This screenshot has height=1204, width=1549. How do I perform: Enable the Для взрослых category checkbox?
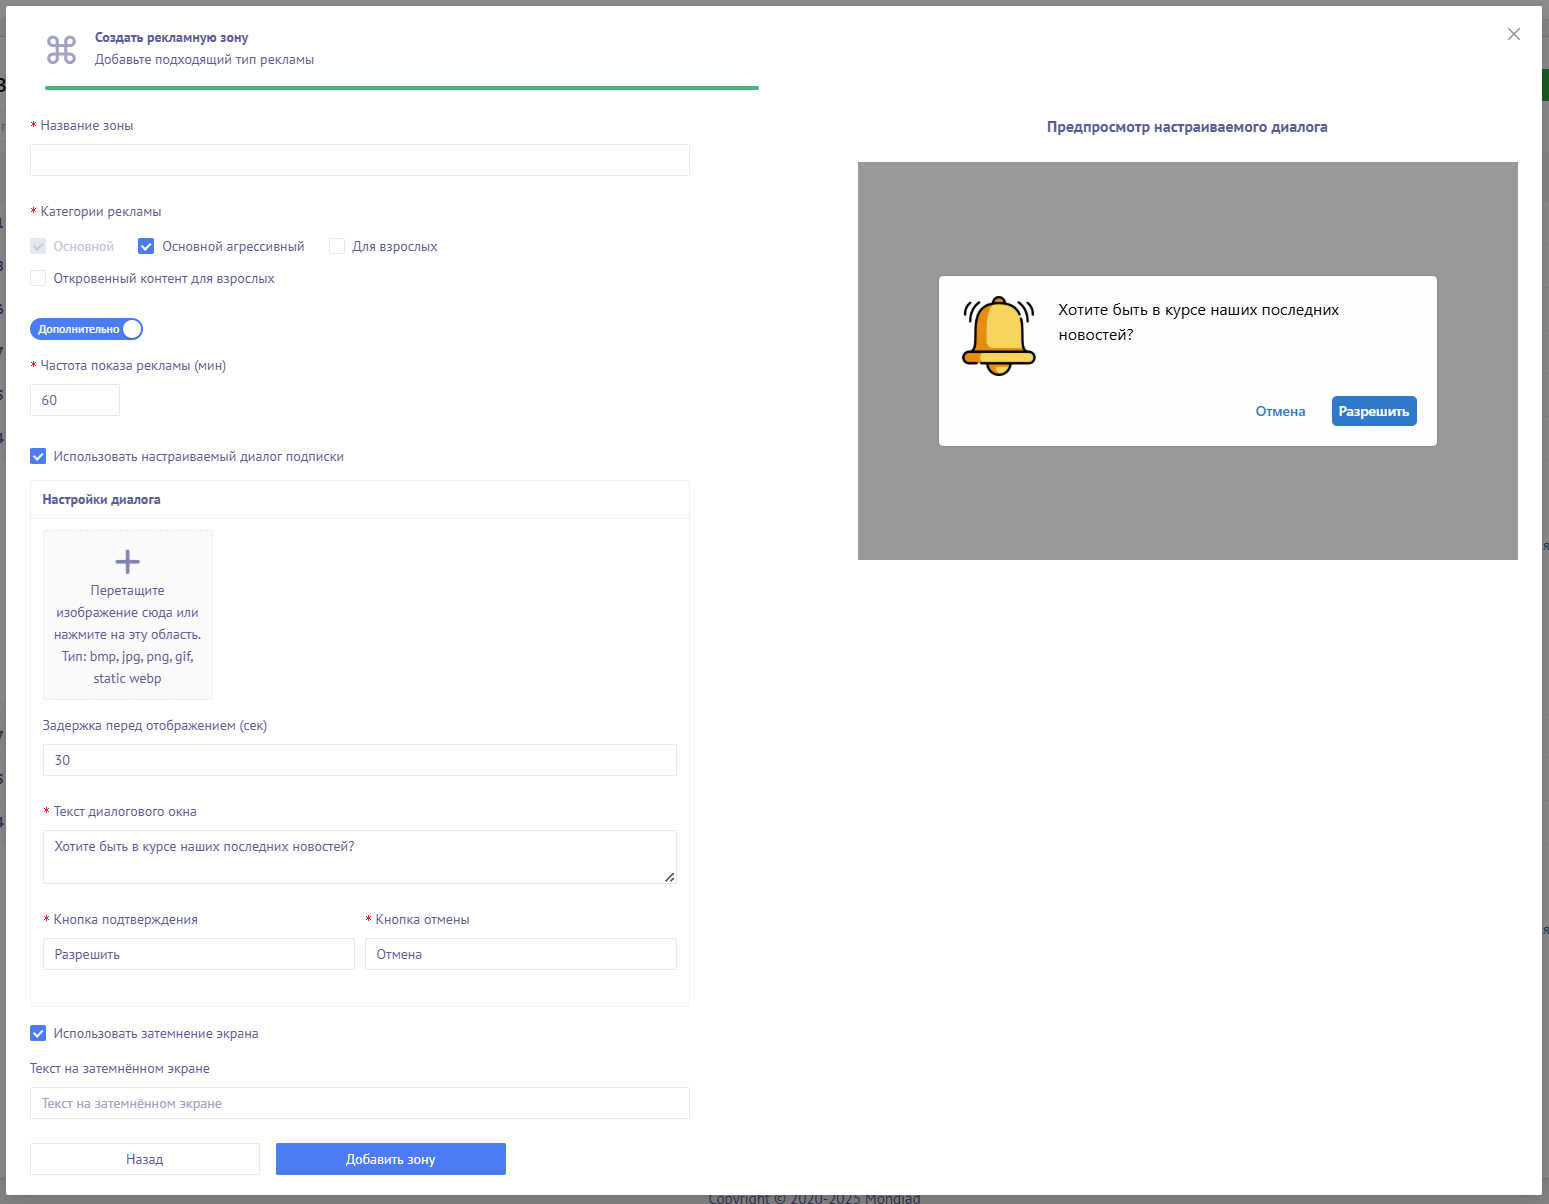[337, 246]
